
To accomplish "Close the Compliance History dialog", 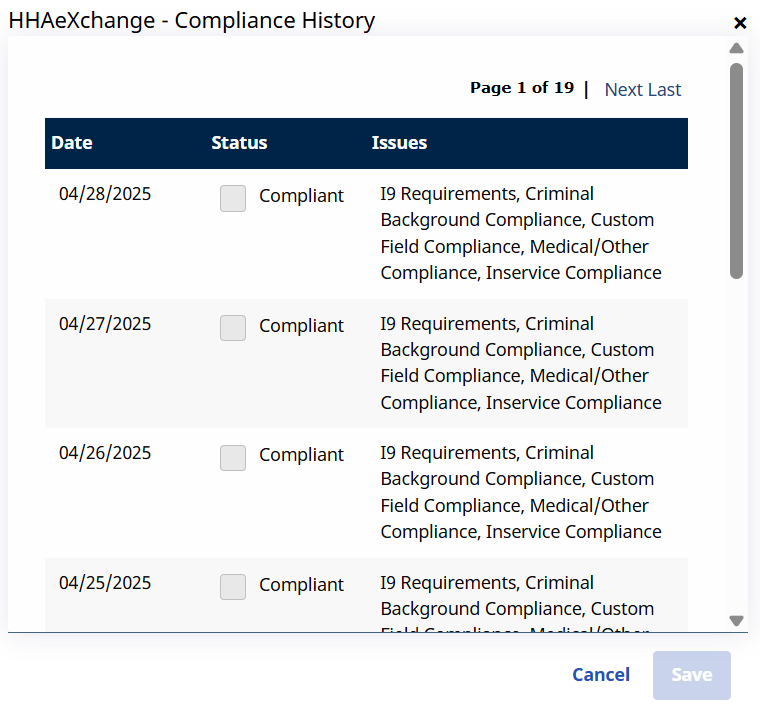I will point(740,23).
